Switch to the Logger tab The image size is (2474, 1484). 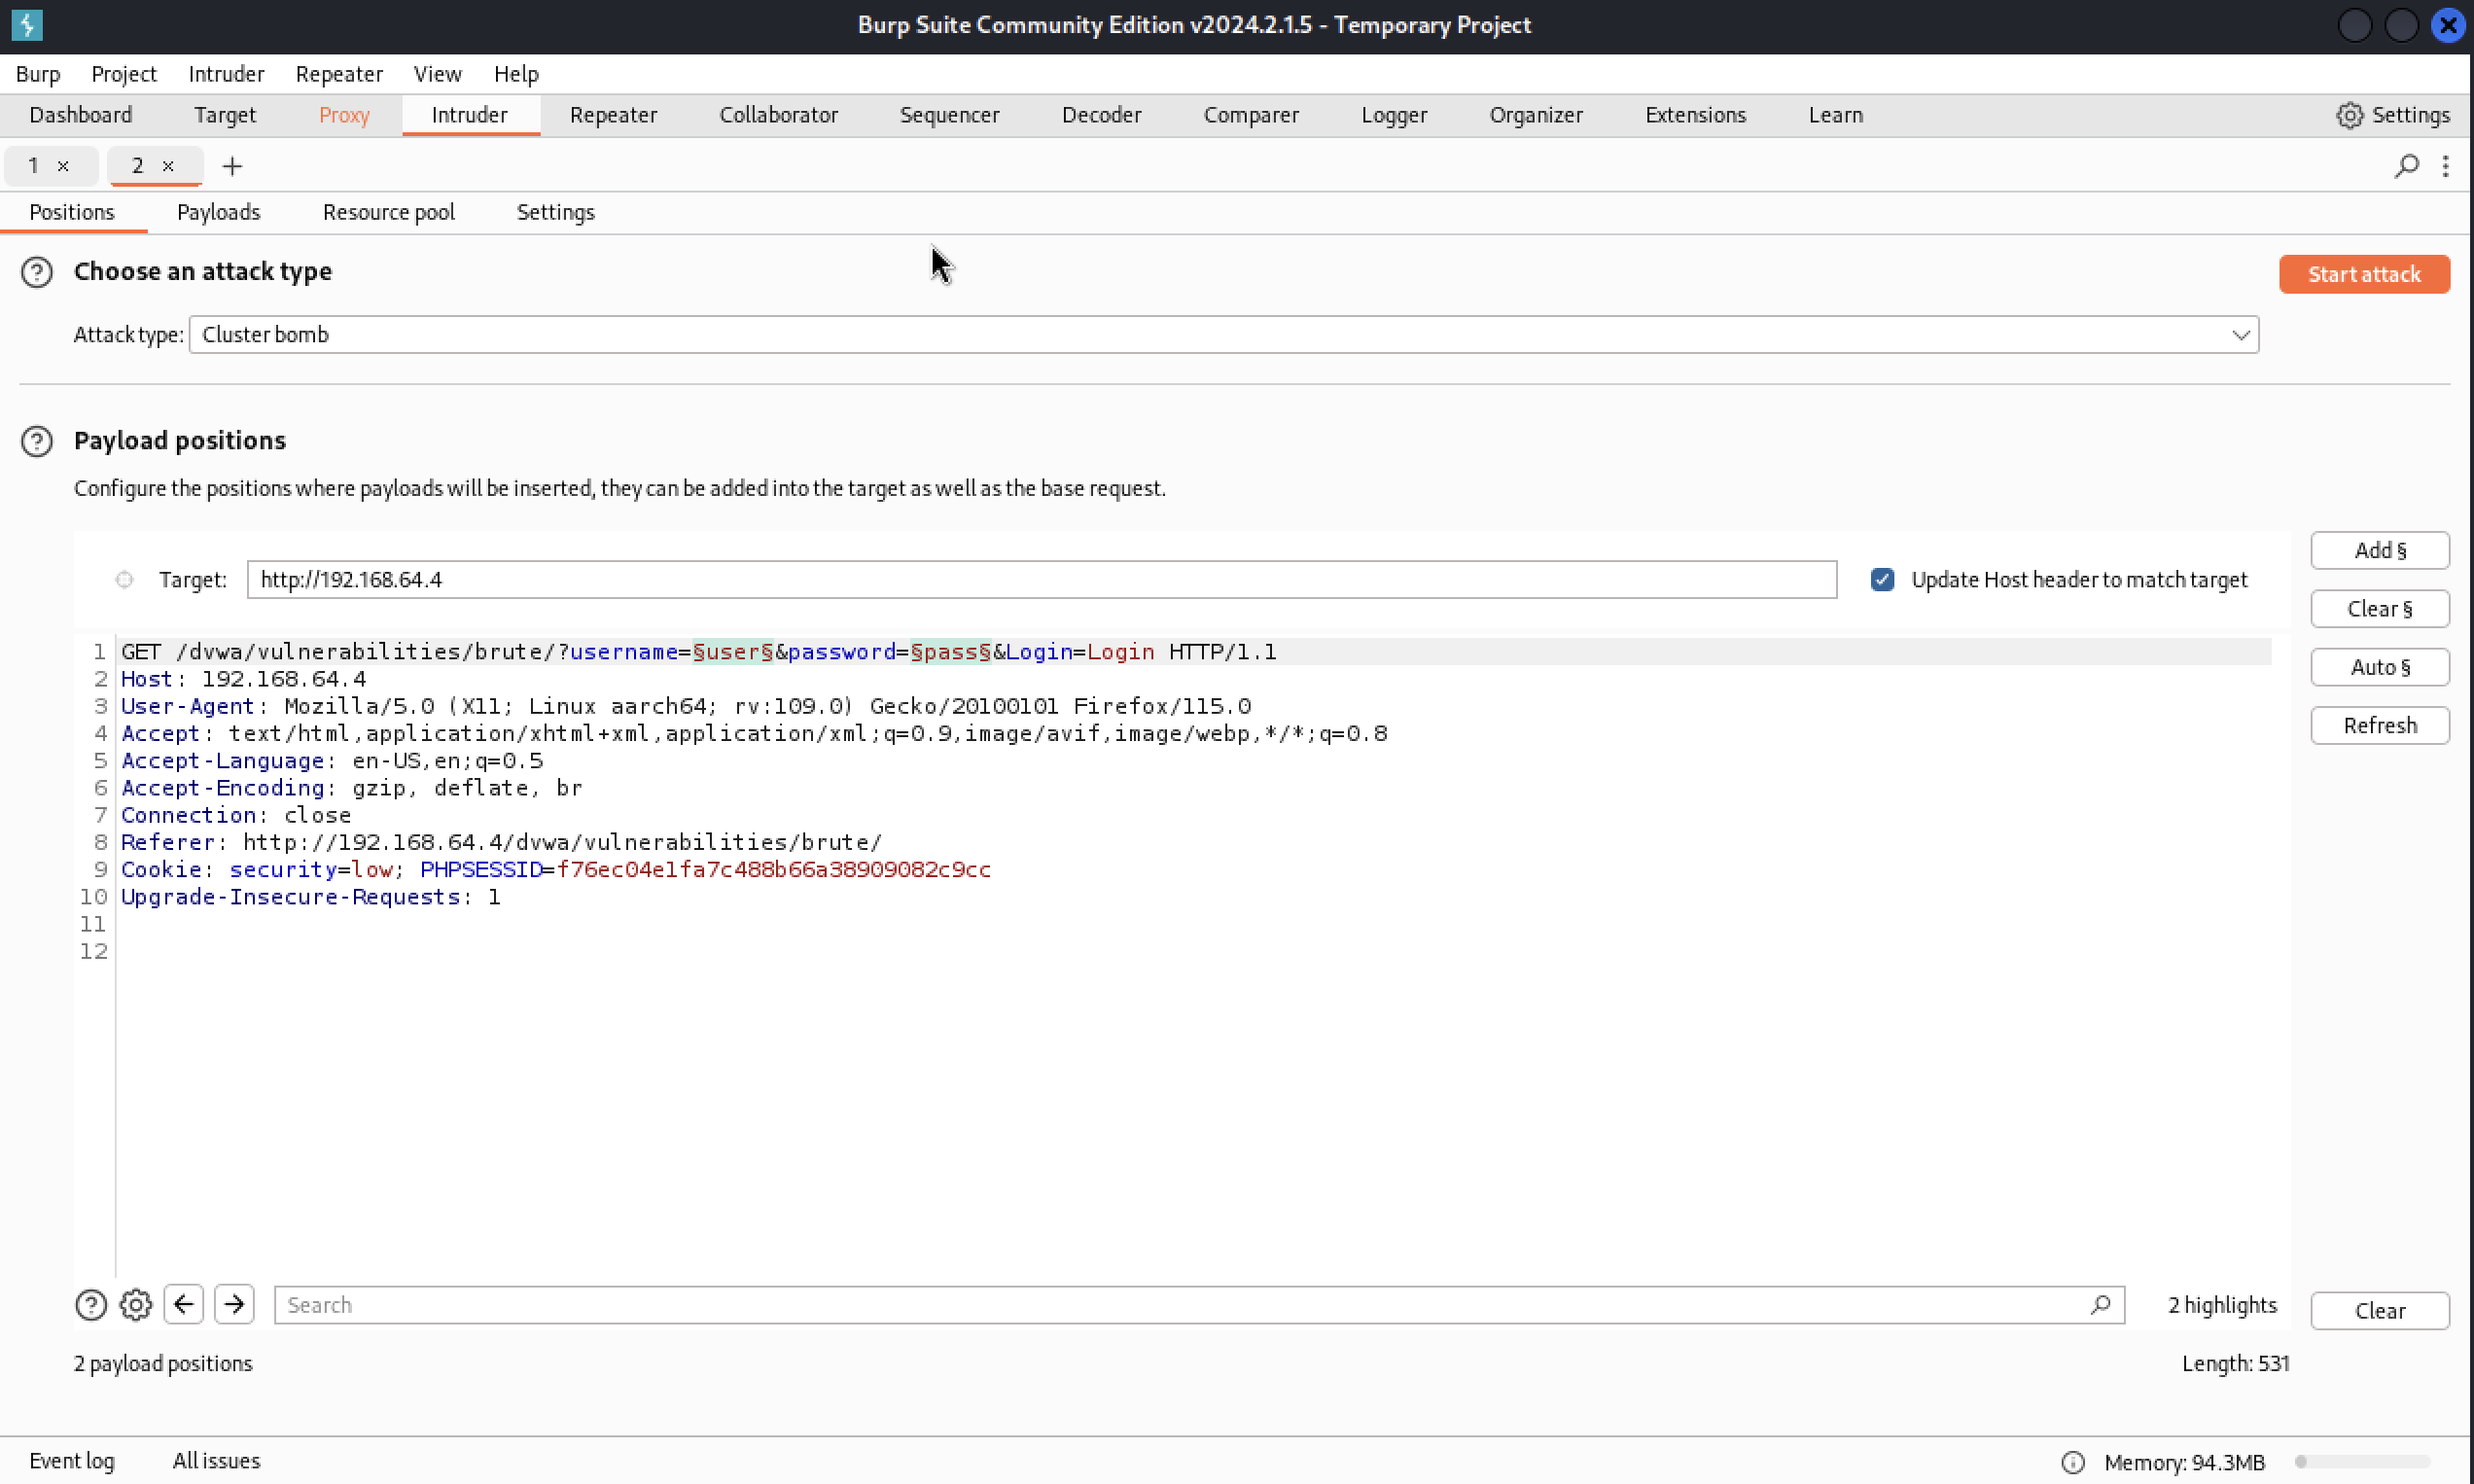[x=1394, y=115]
